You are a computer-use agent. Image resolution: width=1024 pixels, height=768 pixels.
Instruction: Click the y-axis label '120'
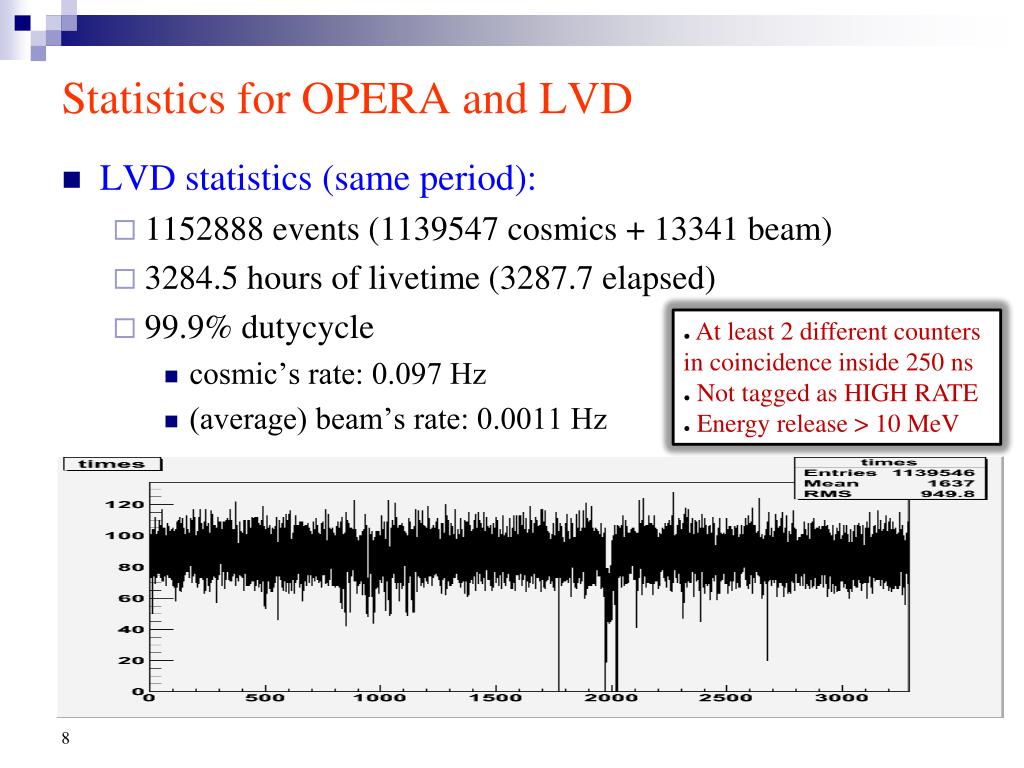coord(124,504)
